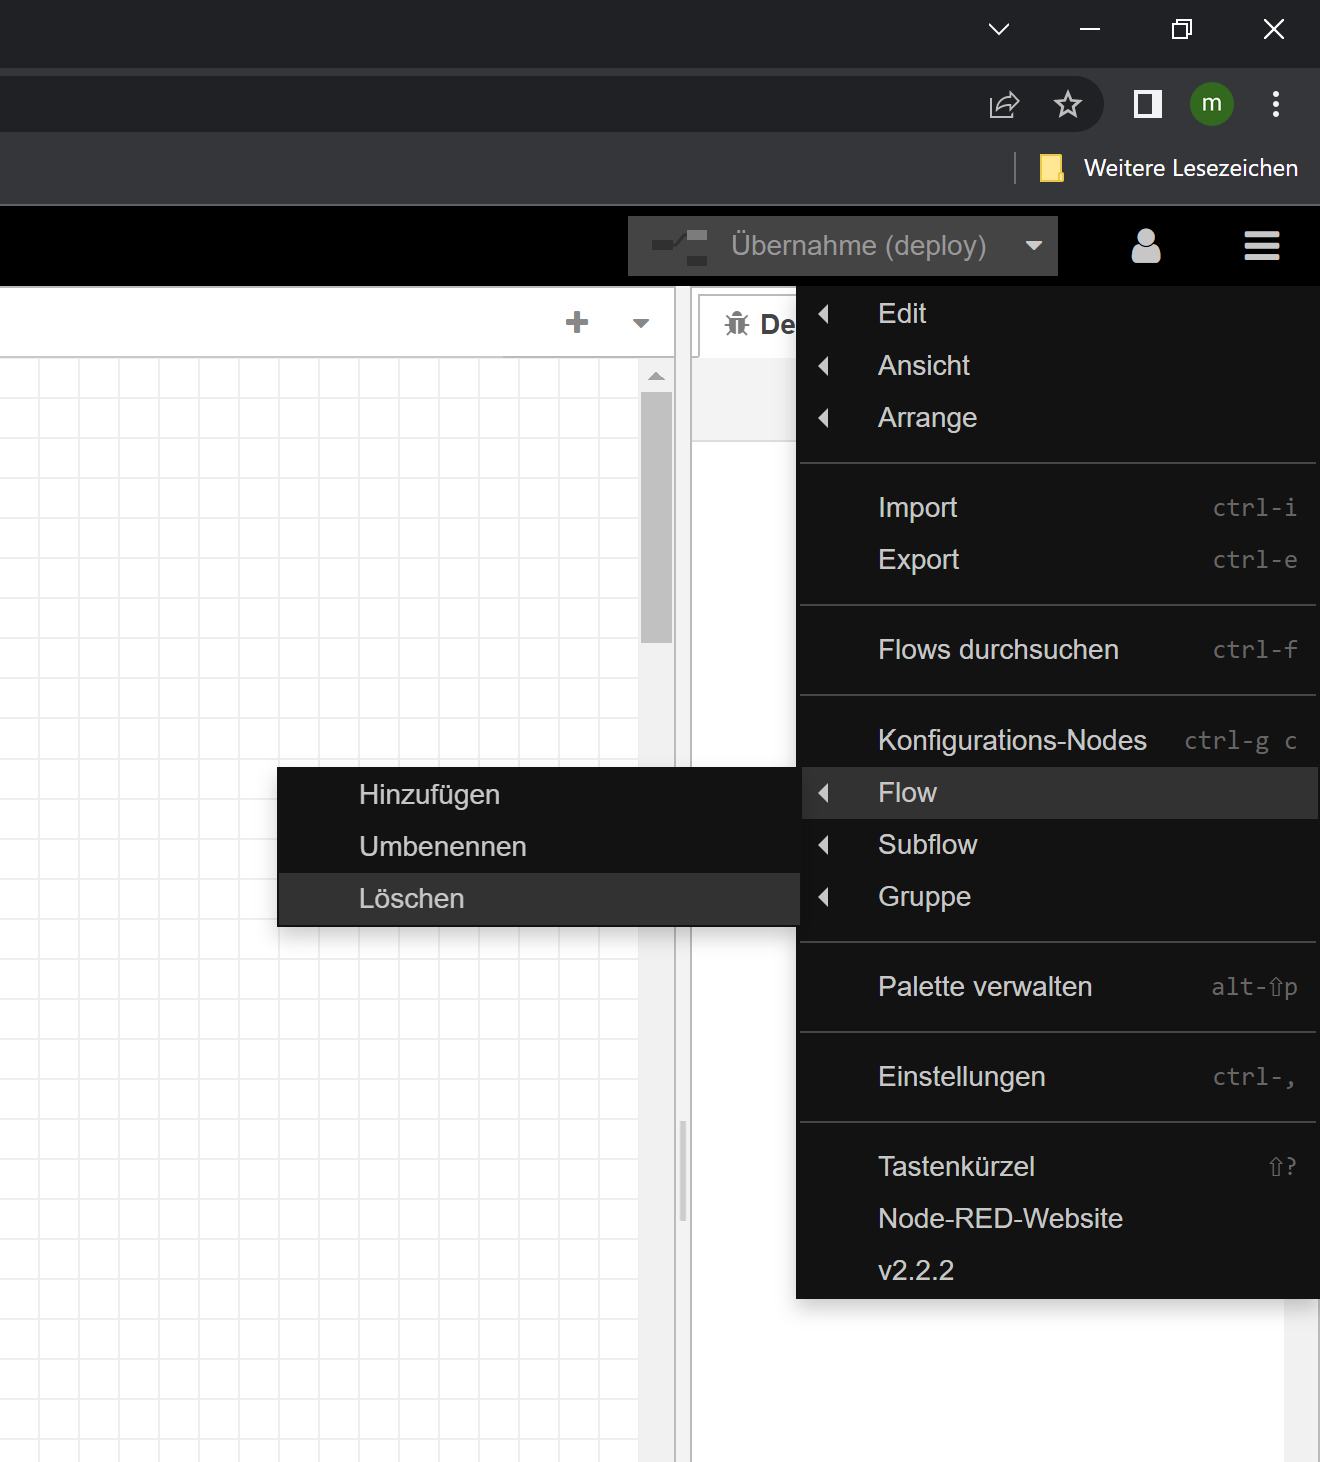This screenshot has height=1462, width=1320.
Task: Open the Node-RED hamburger main menu
Action: 1261,246
